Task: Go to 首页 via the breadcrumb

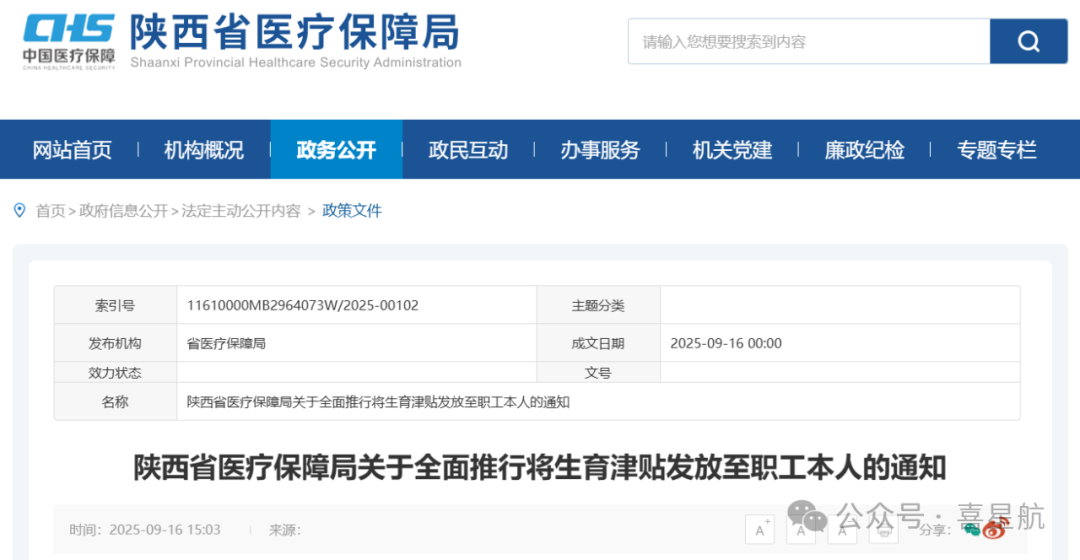Action: (x=50, y=211)
